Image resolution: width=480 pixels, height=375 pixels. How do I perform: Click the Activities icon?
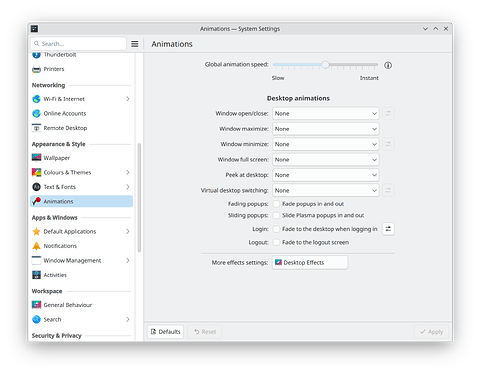[36, 275]
